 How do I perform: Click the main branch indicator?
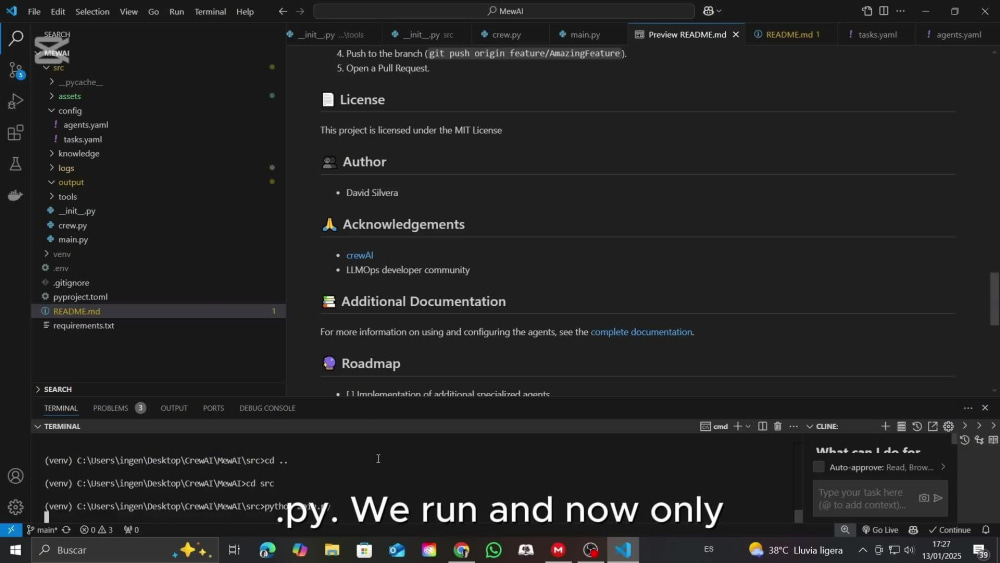tap(43, 530)
